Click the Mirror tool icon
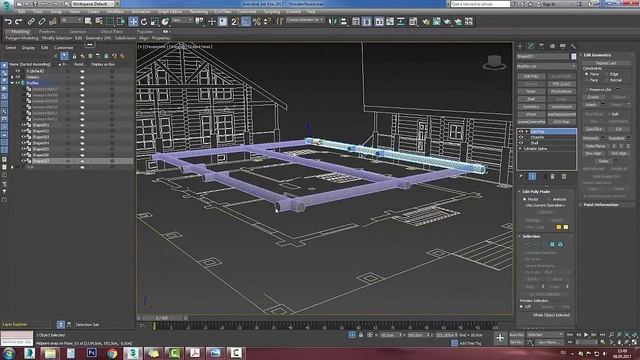640x360 pixels. (333, 22)
